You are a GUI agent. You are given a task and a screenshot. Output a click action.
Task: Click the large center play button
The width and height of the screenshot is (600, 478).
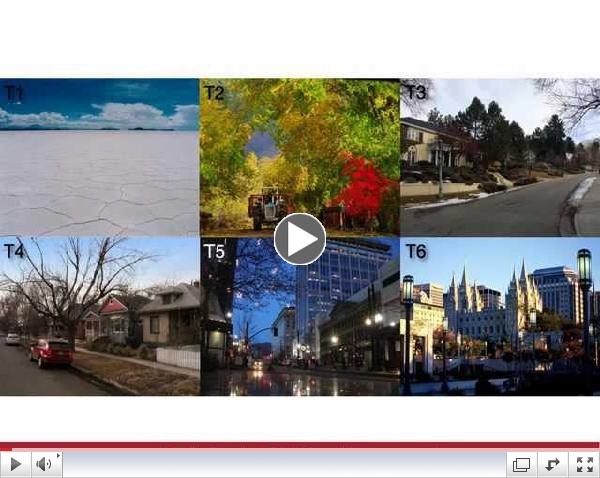click(x=300, y=239)
